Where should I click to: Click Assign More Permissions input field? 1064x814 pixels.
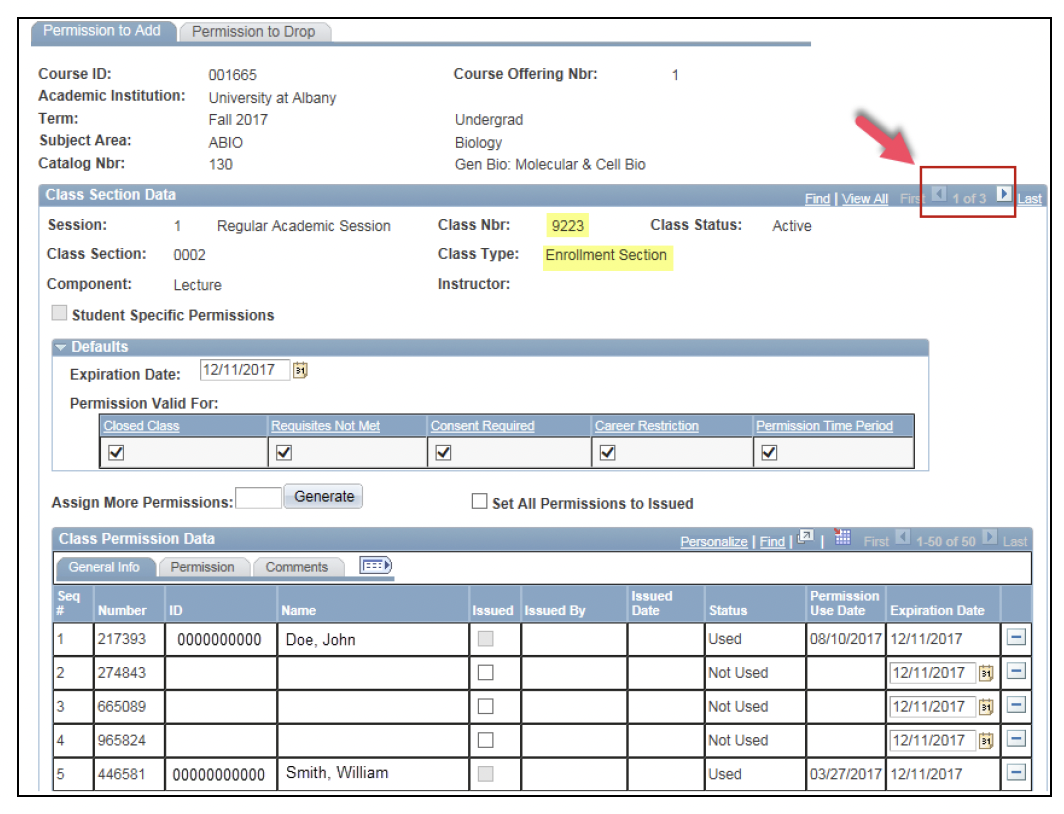tap(258, 498)
